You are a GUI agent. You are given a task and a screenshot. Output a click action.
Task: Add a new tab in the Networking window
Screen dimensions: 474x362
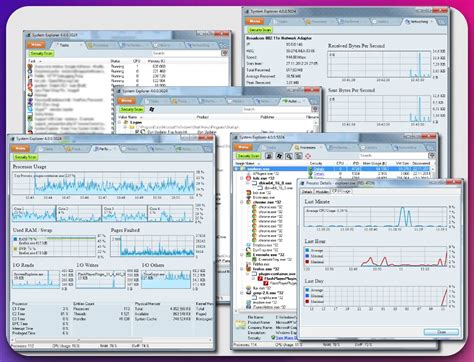442,21
